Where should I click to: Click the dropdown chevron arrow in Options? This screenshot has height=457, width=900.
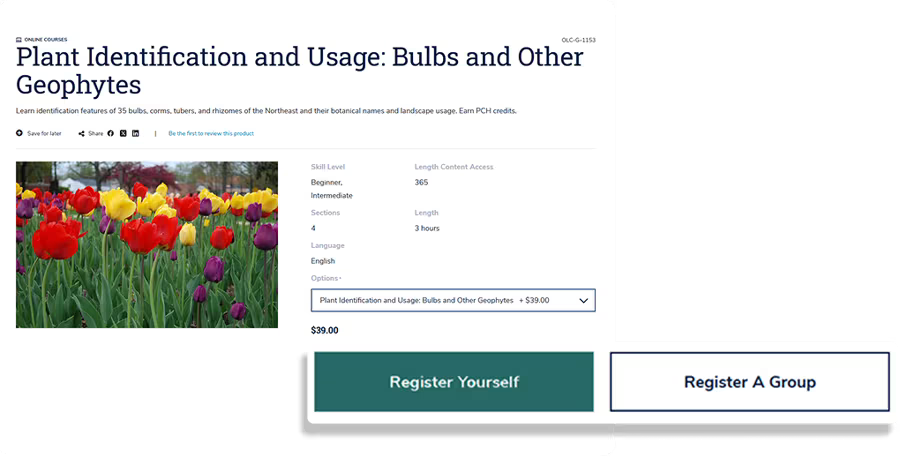(583, 300)
